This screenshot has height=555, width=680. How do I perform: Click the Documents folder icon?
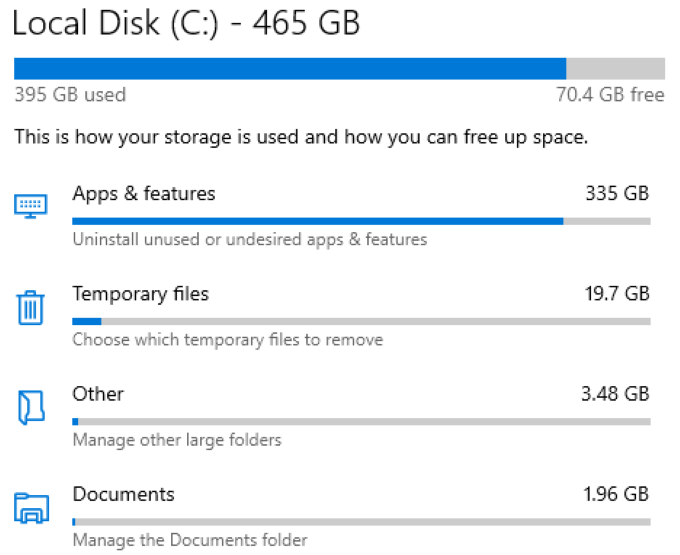pyautogui.click(x=30, y=507)
